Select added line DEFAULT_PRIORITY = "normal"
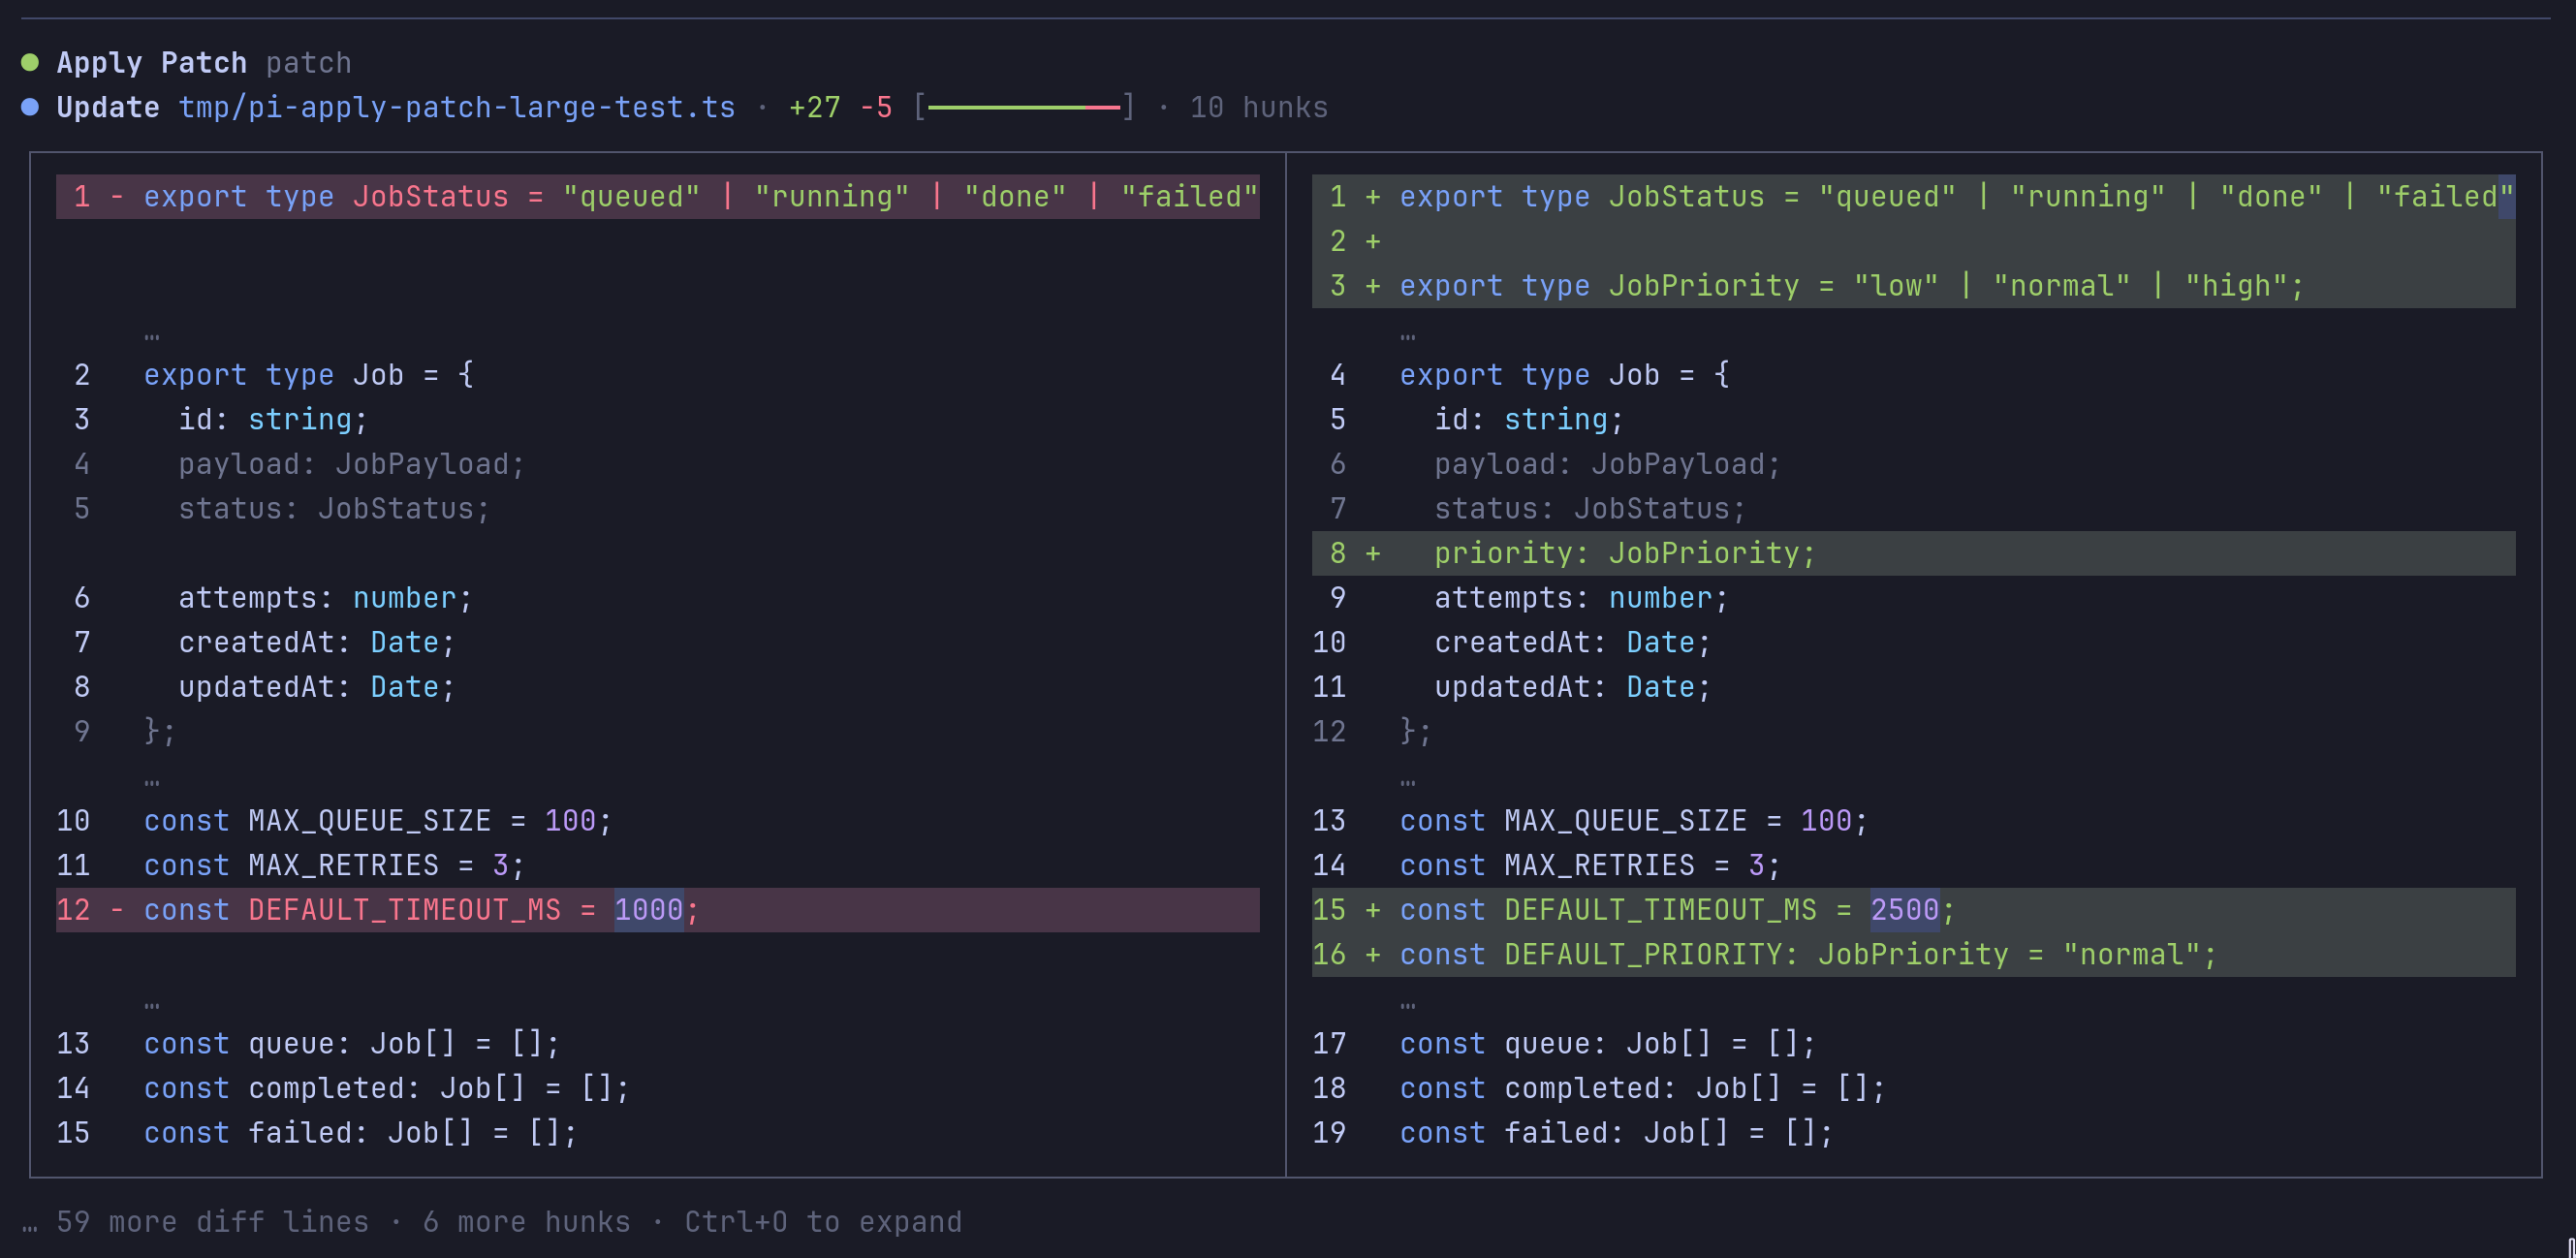 [x=1913, y=954]
